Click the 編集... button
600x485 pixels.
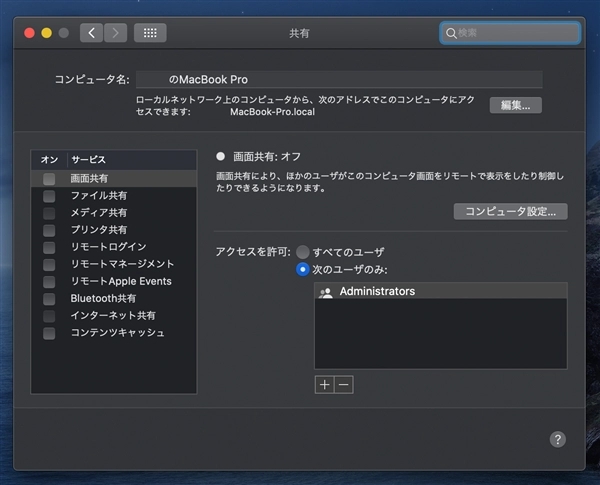coord(515,105)
